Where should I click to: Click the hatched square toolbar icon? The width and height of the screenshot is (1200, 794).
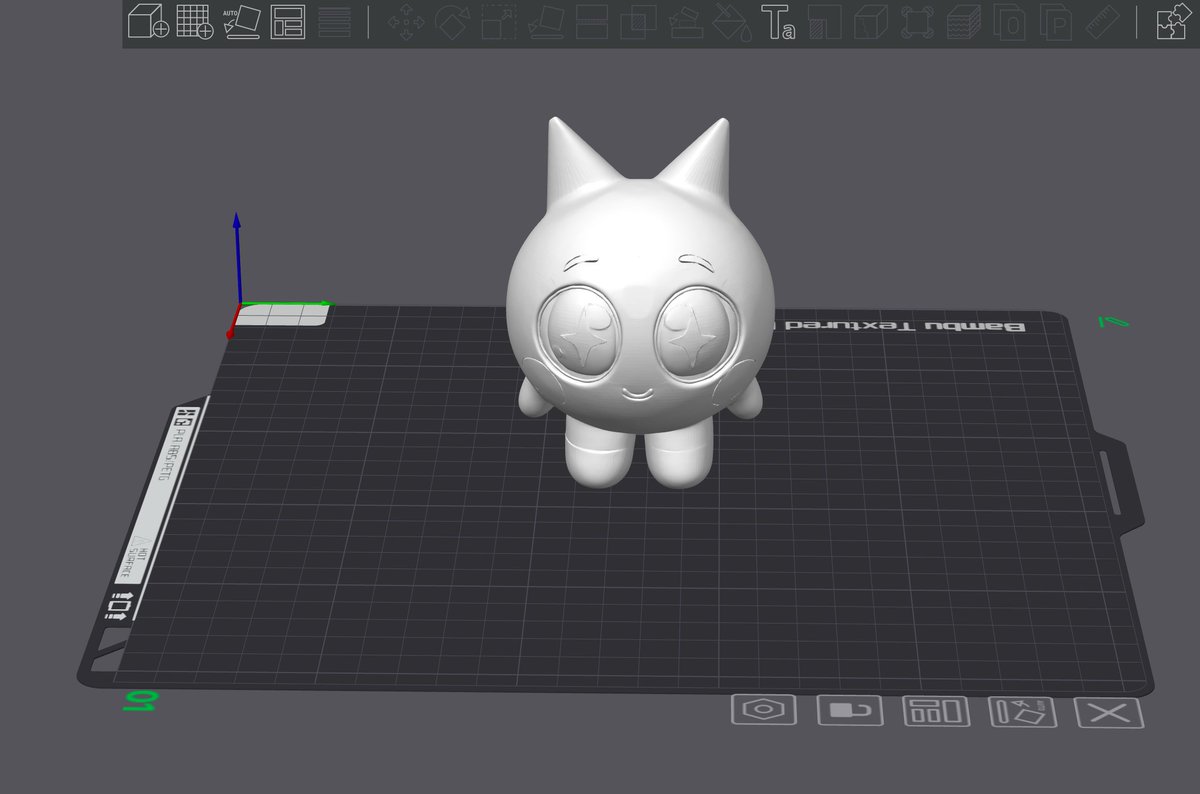pos(825,22)
